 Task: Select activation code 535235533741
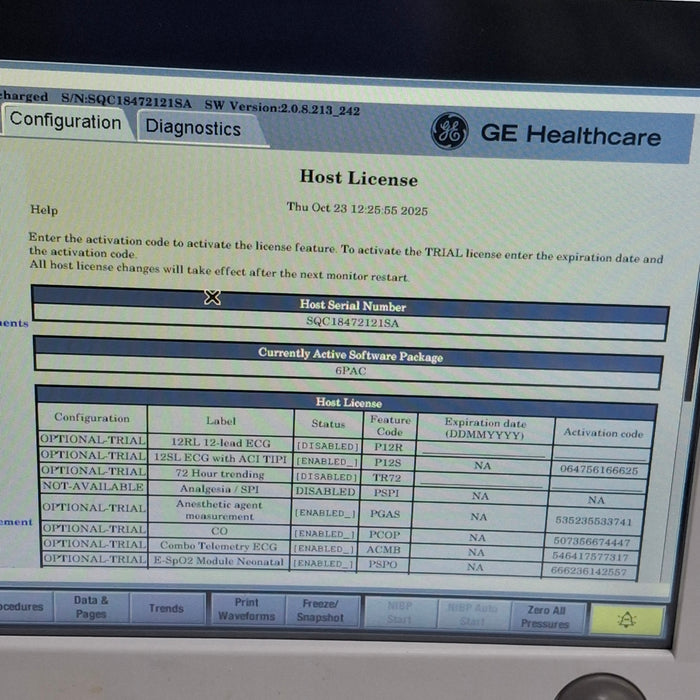[x=593, y=521]
